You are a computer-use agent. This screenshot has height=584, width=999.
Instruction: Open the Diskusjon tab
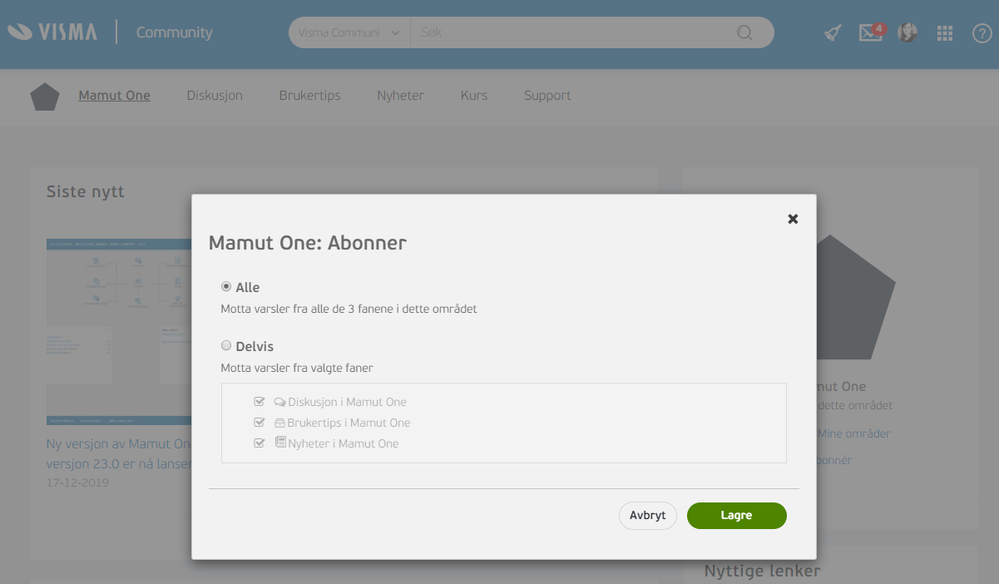pos(215,96)
